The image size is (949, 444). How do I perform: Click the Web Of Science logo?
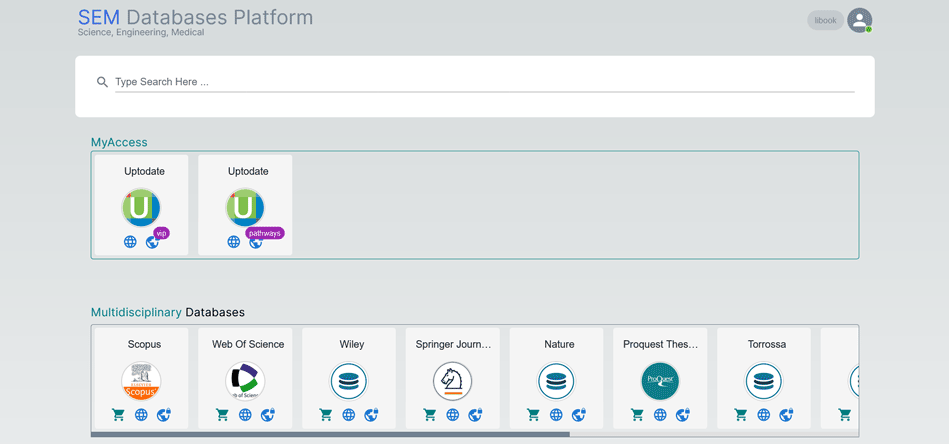(x=245, y=381)
